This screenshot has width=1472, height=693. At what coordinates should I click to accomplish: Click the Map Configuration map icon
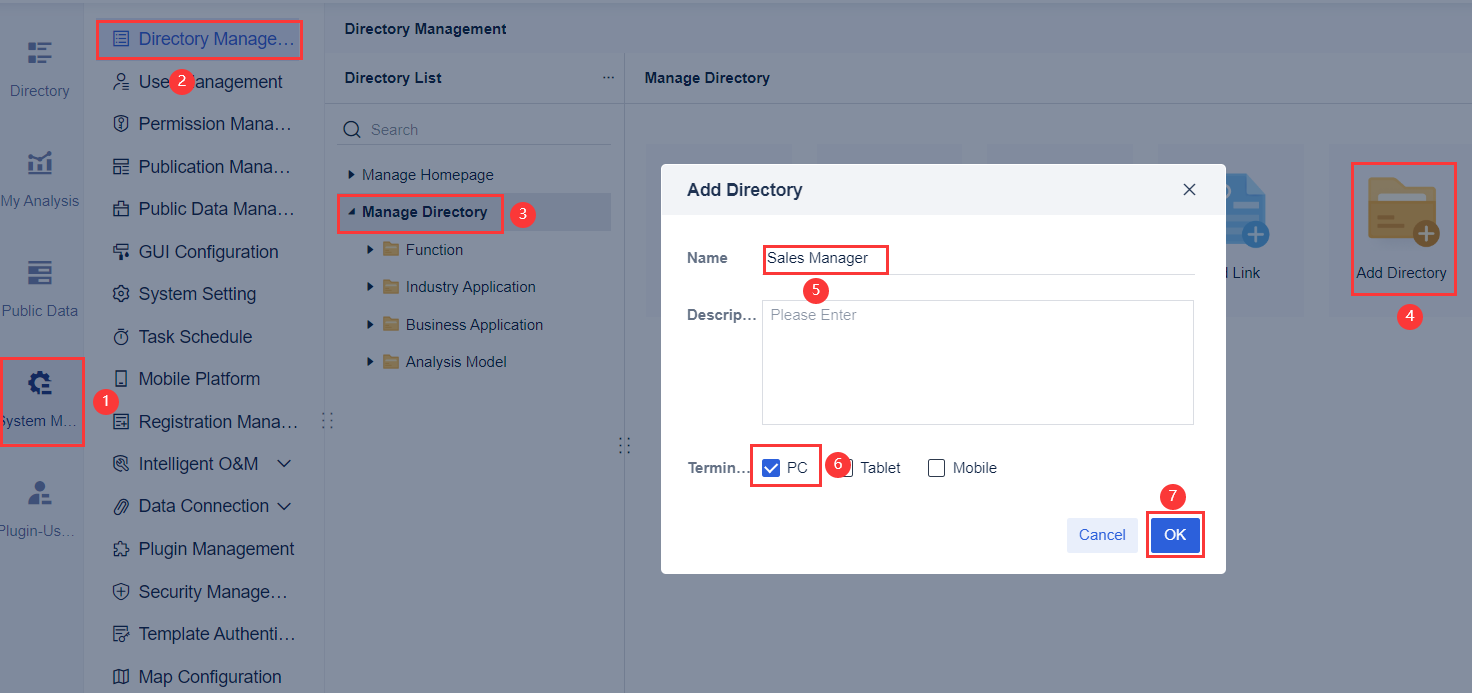click(x=121, y=677)
